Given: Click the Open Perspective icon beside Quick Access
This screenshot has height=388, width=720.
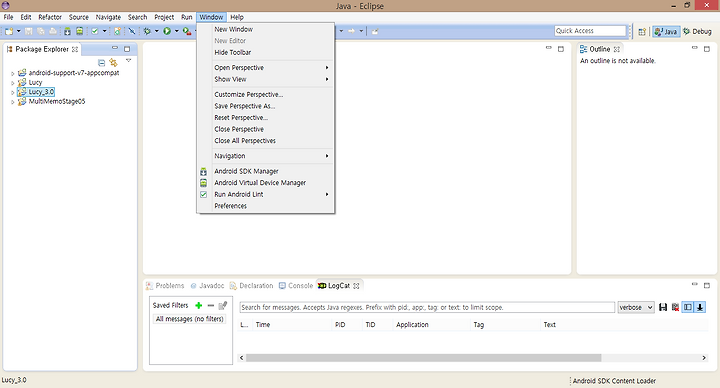Looking at the screenshot, I should (x=642, y=31).
